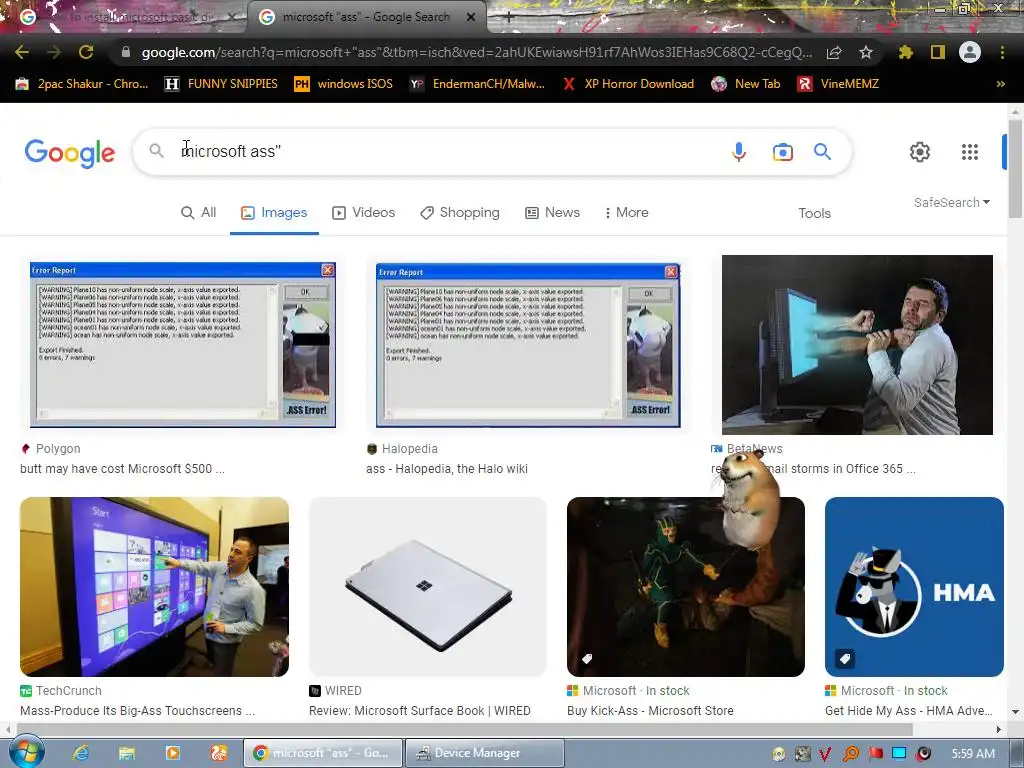Bookmark this page with the star icon
Viewport: 1024px width, 768px height.
tap(865, 52)
